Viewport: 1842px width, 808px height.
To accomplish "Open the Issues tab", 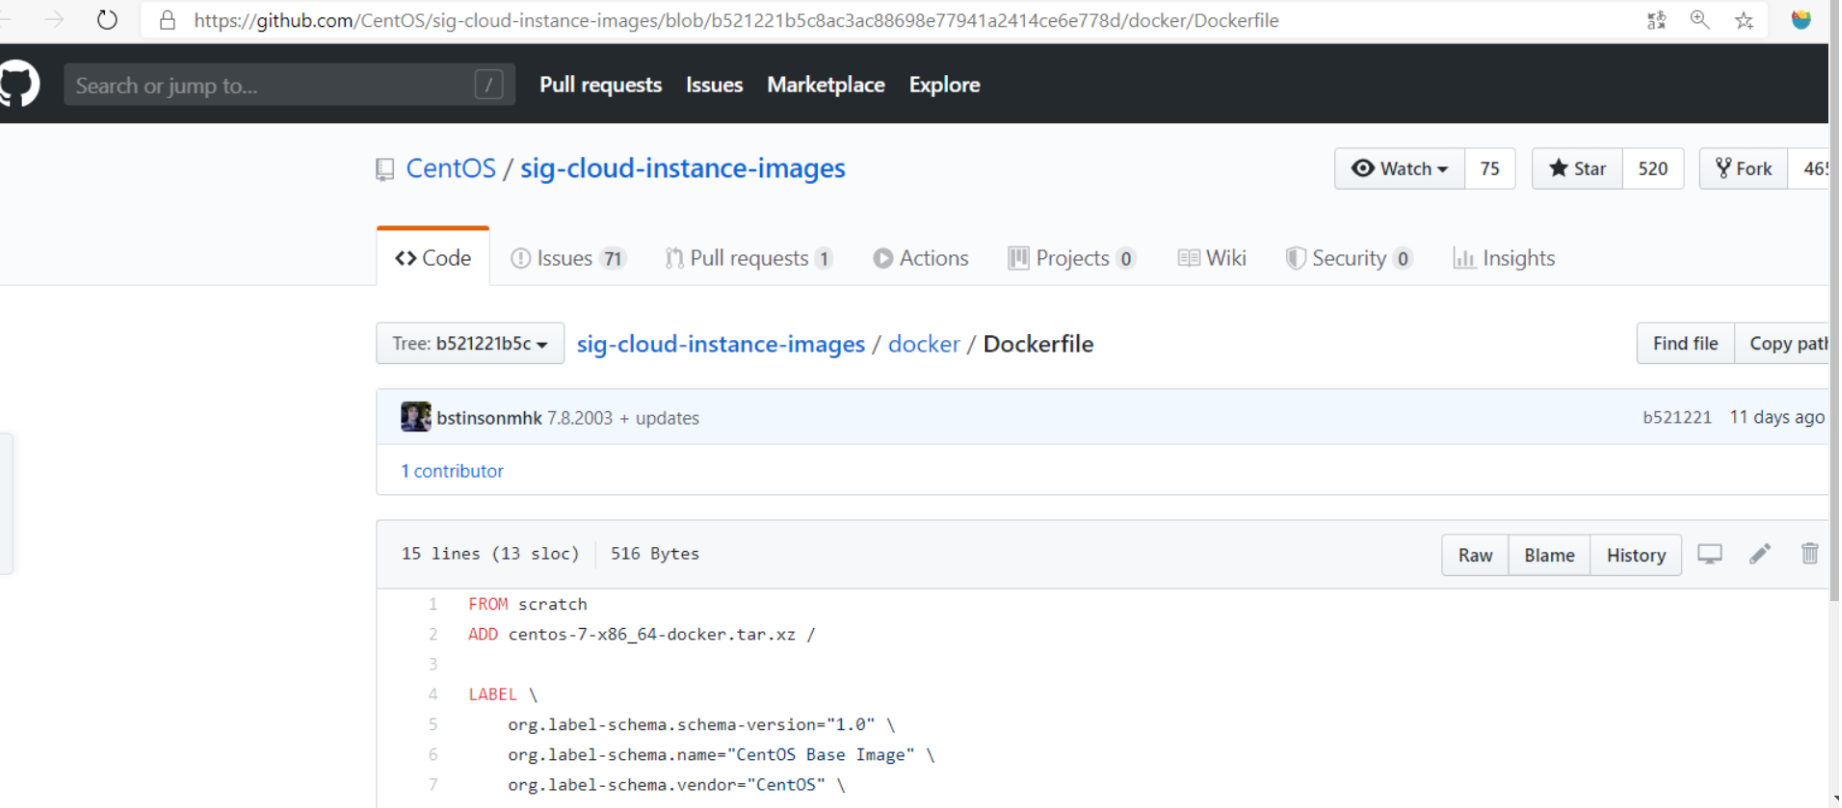I will 568,258.
